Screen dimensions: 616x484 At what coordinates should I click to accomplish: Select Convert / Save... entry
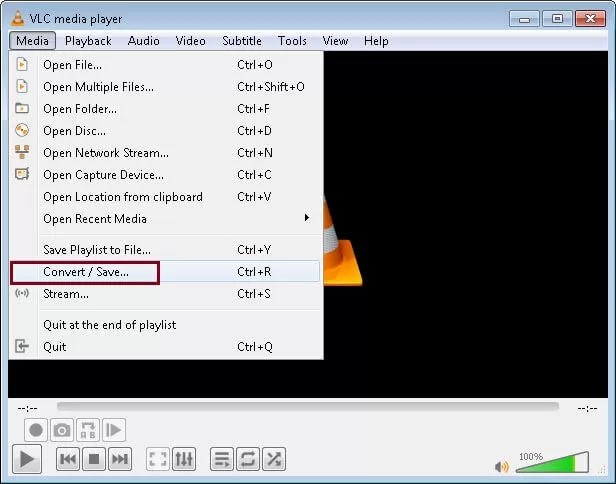165,272
